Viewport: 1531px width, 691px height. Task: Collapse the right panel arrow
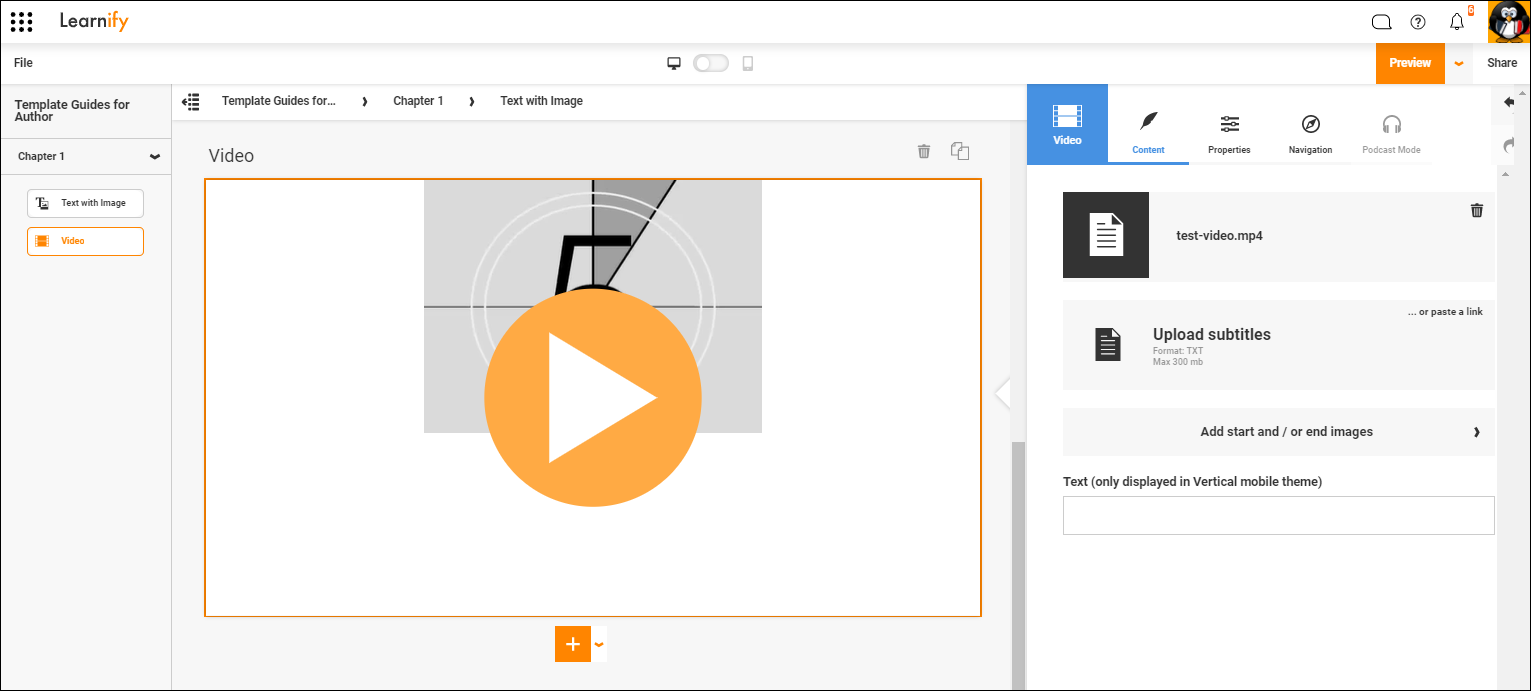pos(1002,394)
